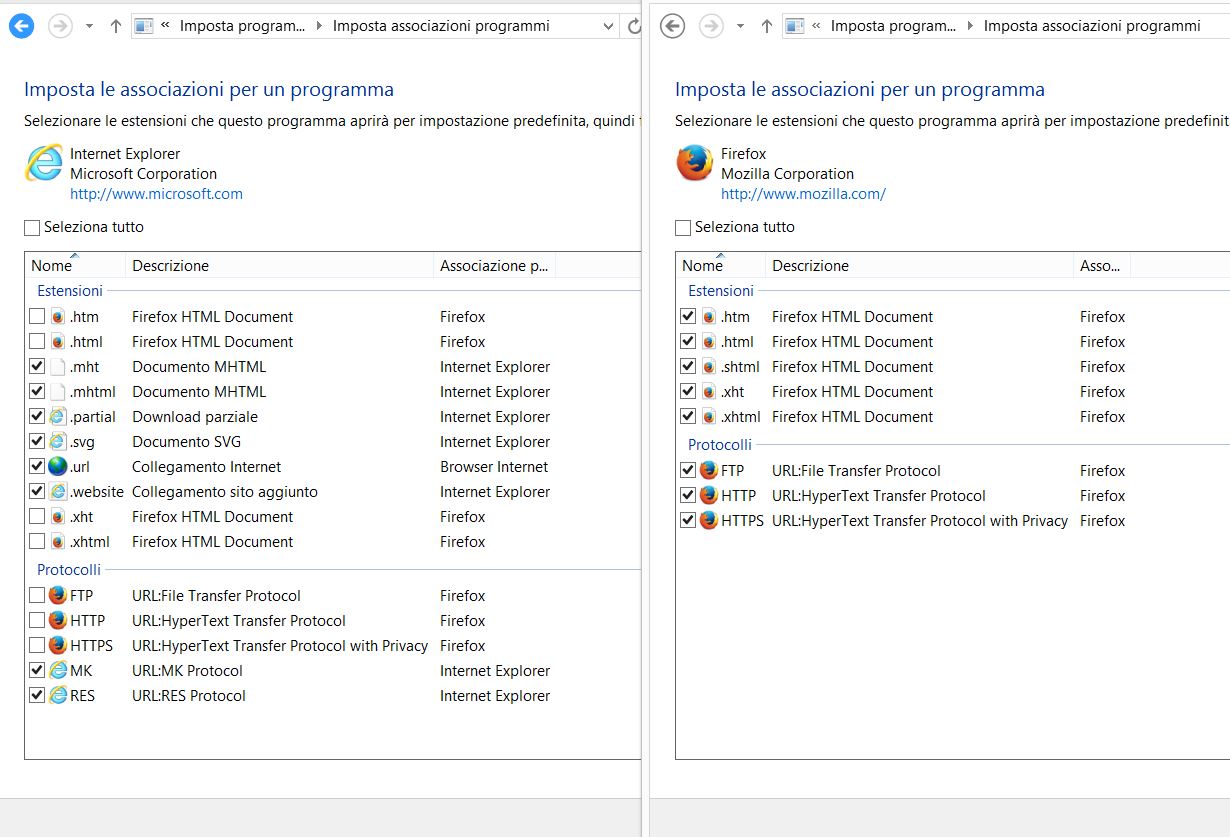This screenshot has height=837, width=1230.
Task: Click the Associazione p... column header
Action: coord(494,265)
